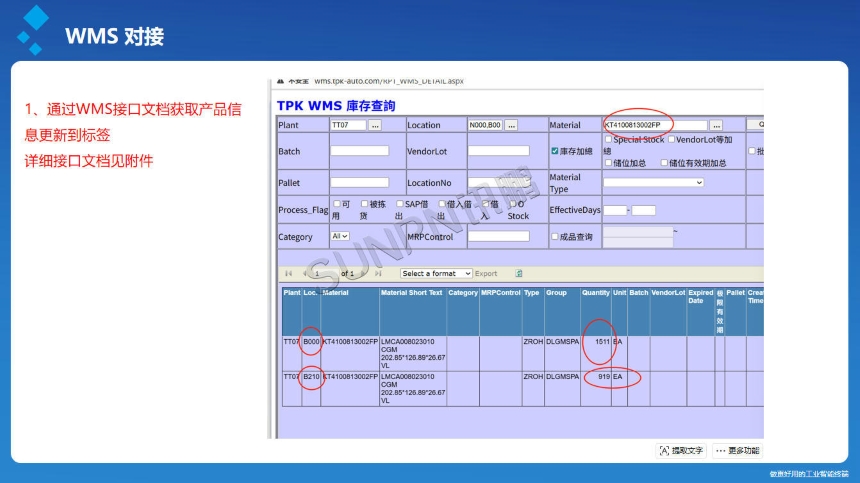This screenshot has width=860, height=483.
Task: Open the Plant lookup ellipsis button
Action: [375, 125]
